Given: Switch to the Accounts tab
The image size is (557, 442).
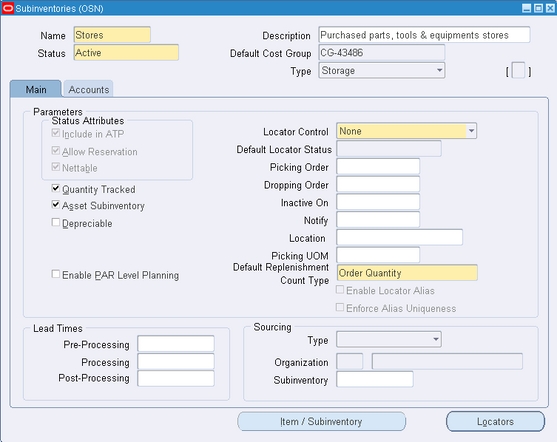Looking at the screenshot, I should click(x=88, y=89).
